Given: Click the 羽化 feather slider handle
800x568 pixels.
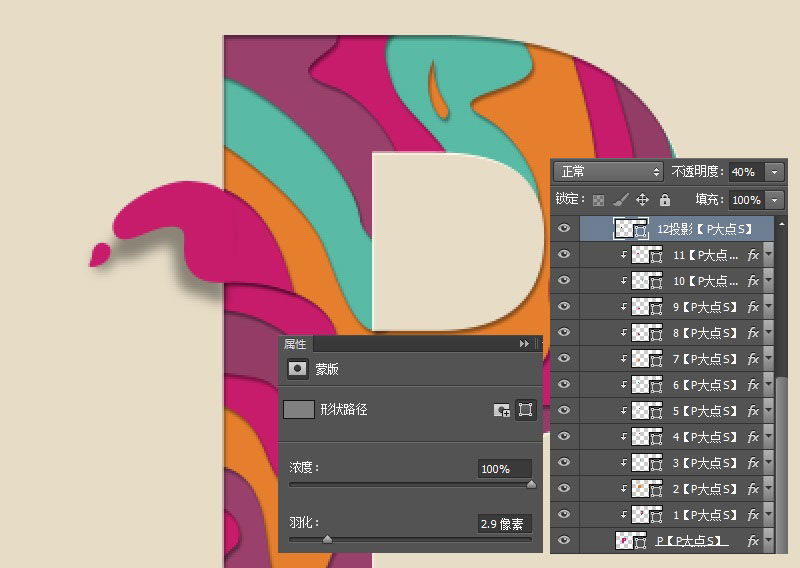Looking at the screenshot, I should (x=327, y=539).
